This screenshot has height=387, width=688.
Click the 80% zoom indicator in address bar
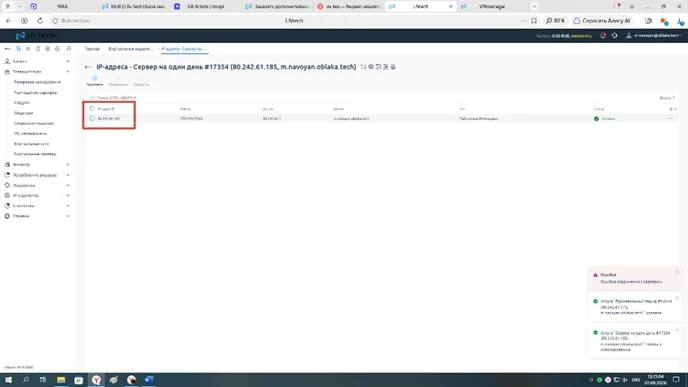555,21
